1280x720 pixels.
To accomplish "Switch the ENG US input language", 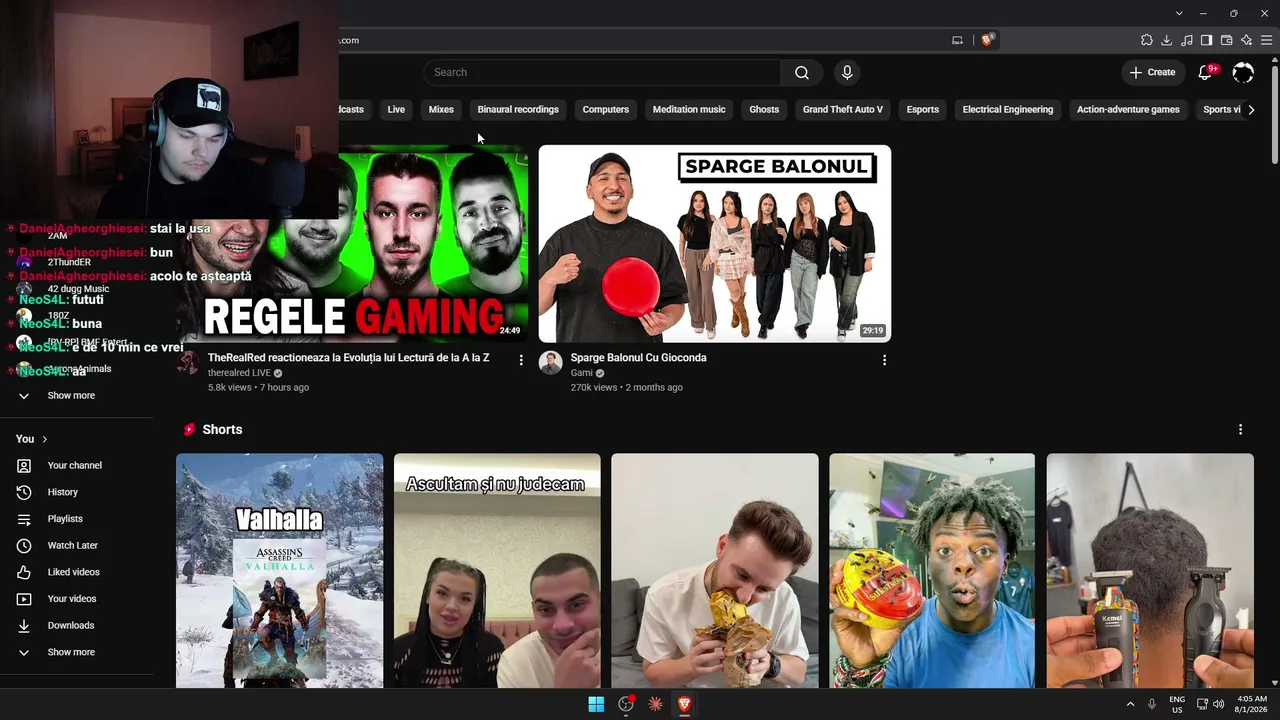I will coord(1177,704).
